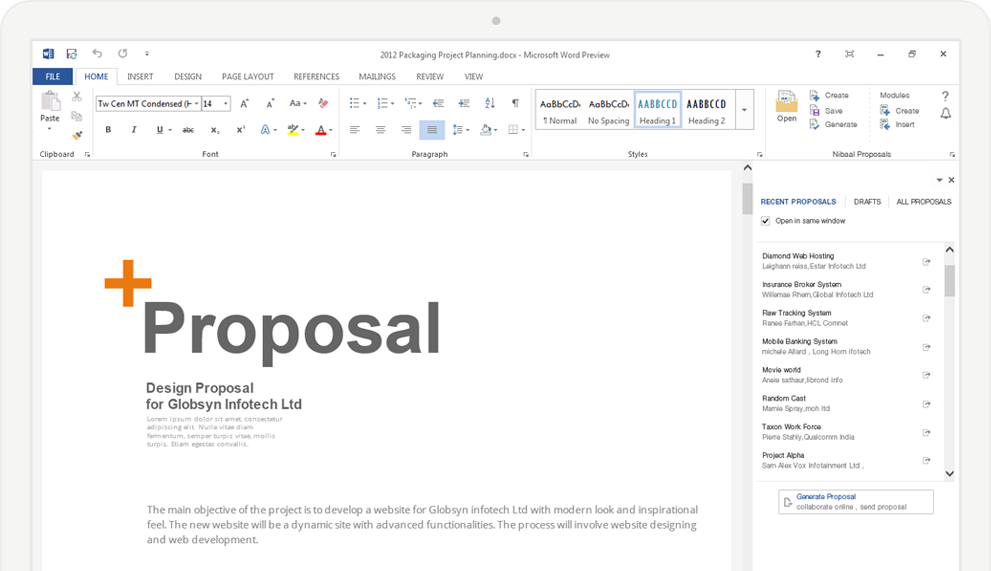The image size is (991, 571).
Task: Click the Insert module icon
Action: [x=884, y=125]
